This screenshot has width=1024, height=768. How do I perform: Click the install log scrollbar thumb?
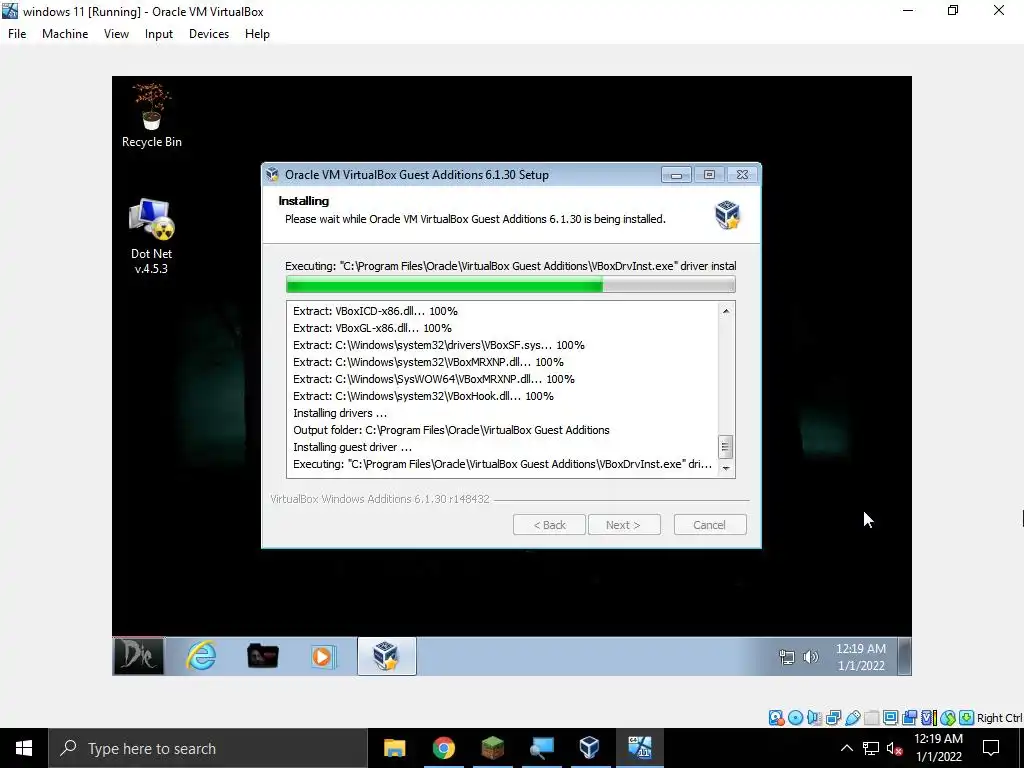pyautogui.click(x=726, y=447)
